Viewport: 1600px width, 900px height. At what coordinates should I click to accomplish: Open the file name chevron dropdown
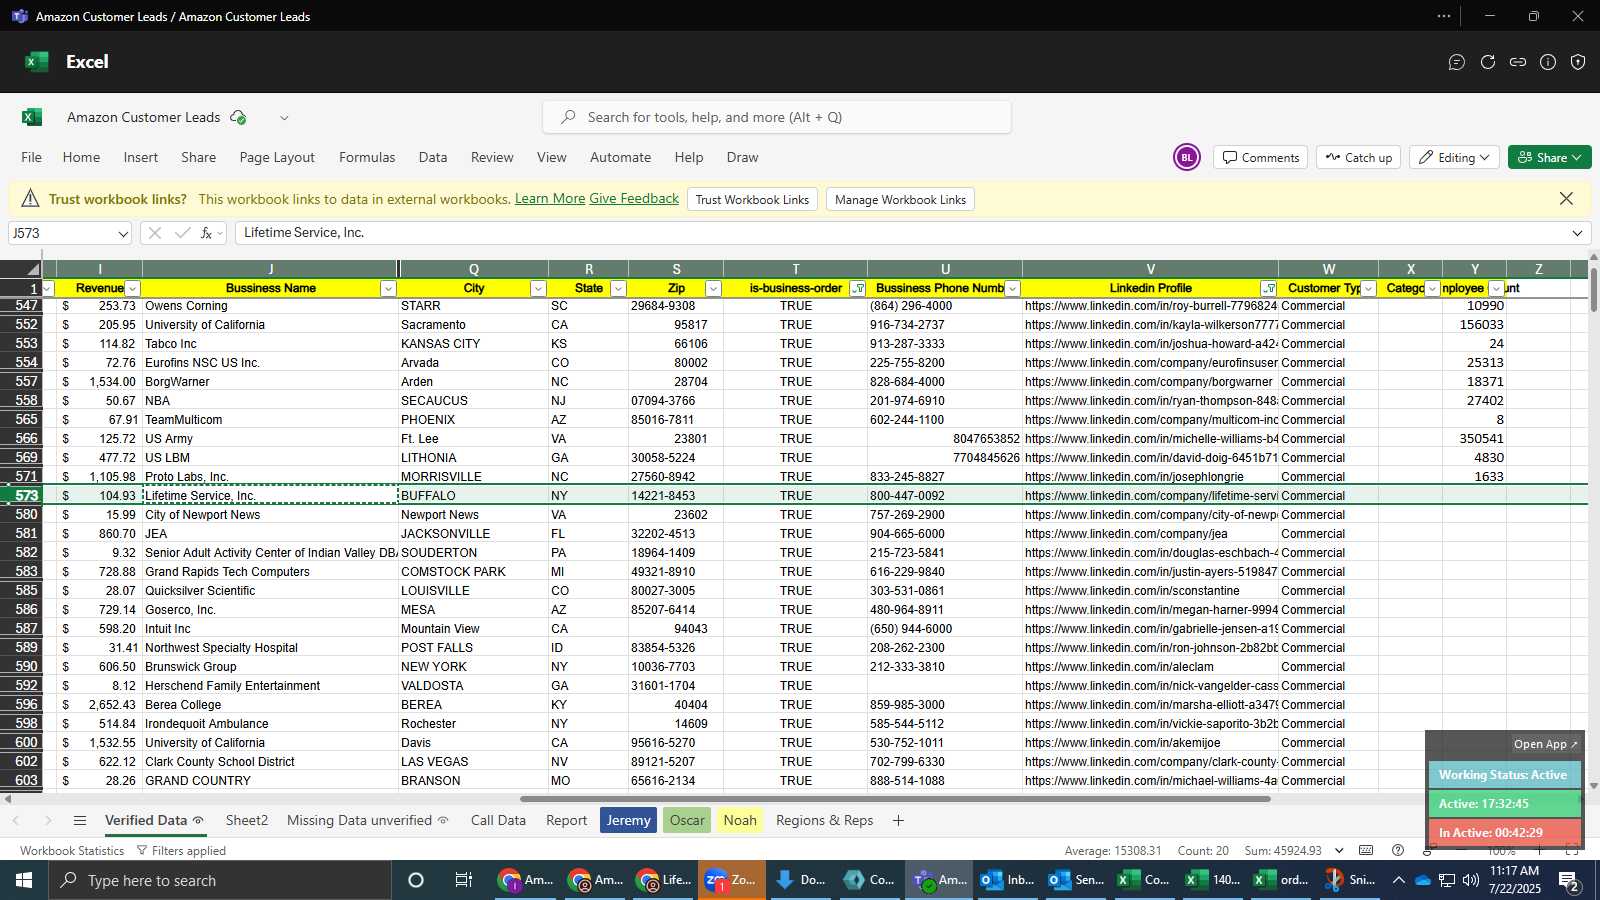284,117
